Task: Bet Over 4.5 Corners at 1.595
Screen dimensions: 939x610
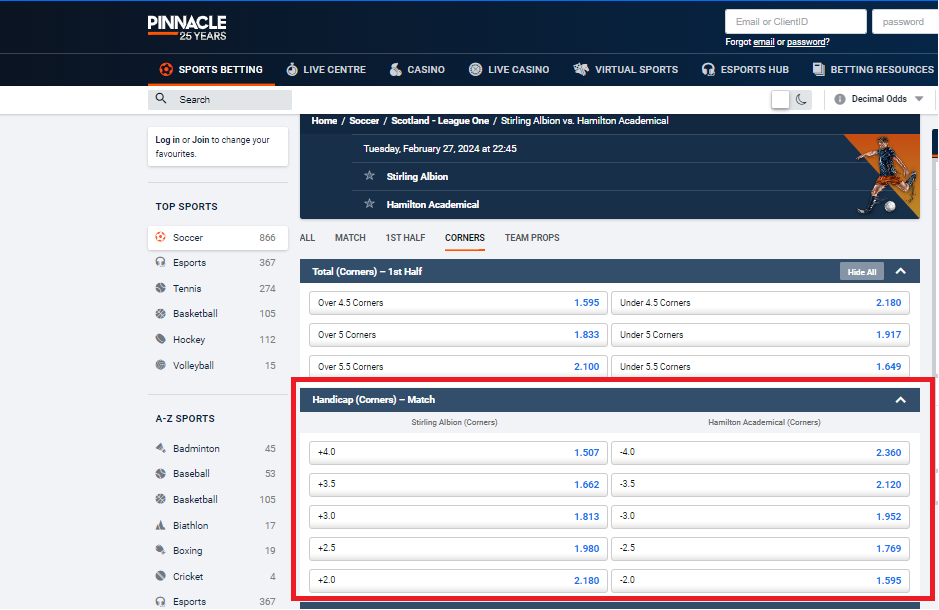Action: [x=458, y=302]
